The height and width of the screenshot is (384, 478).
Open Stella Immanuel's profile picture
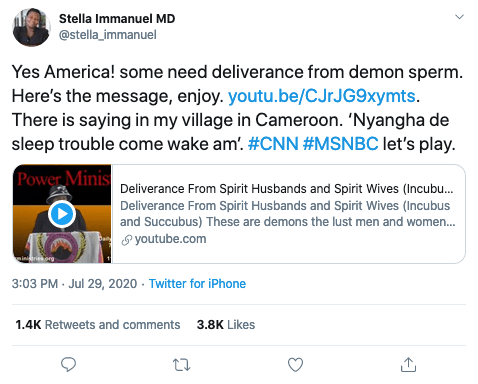tap(32, 27)
